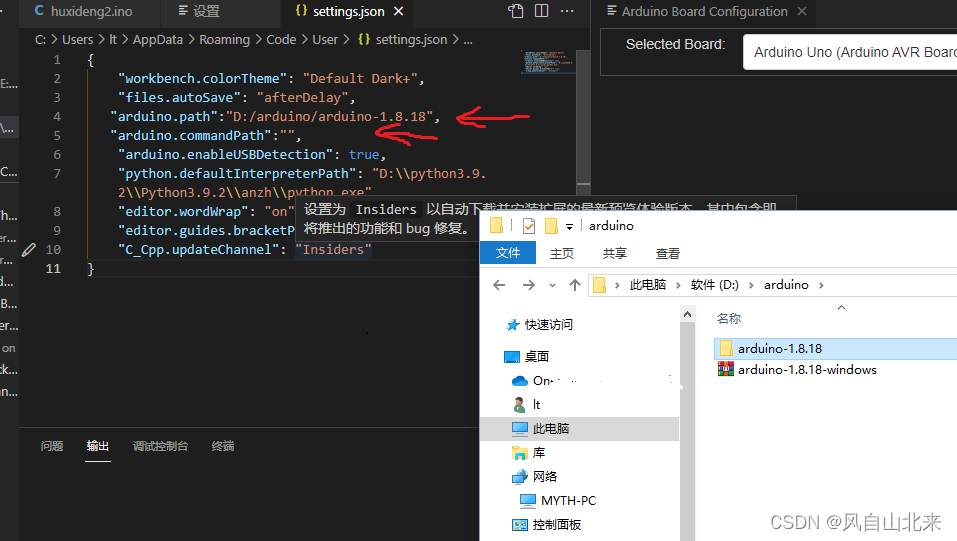
Task: Open recent locations dropdown in Explorer
Action: pos(552,285)
